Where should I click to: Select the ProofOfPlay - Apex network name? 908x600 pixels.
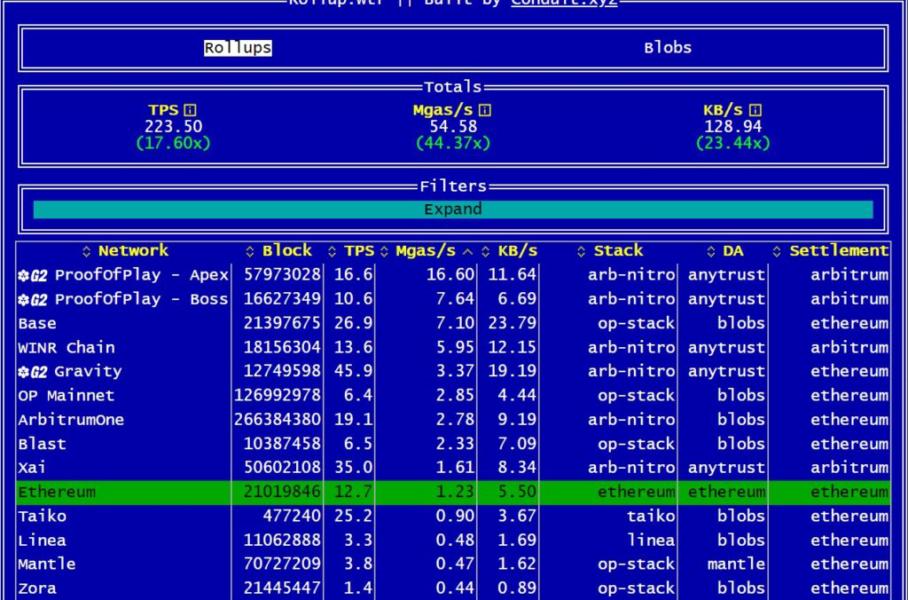point(142,275)
